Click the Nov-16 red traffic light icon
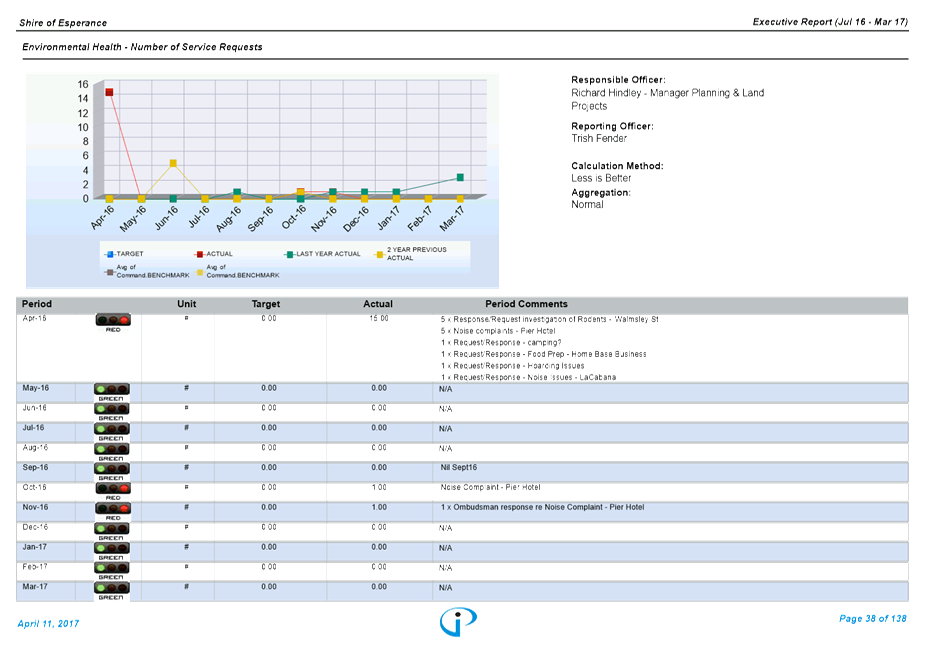The image size is (928, 657). pos(113,508)
